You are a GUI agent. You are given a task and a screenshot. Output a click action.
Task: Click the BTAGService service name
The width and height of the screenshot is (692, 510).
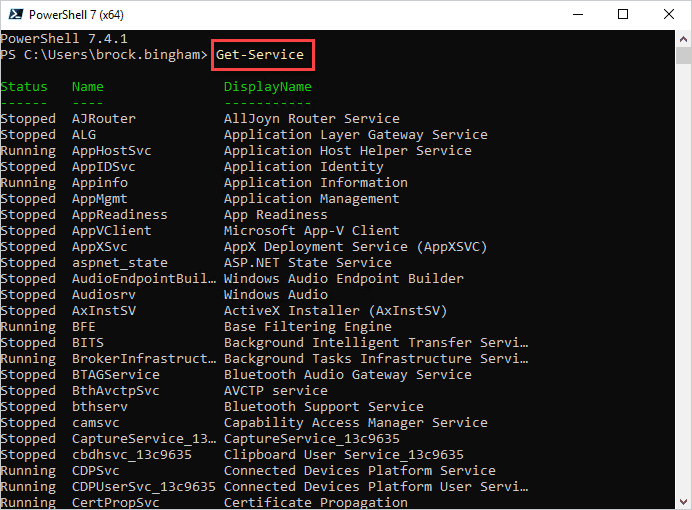tap(116, 375)
